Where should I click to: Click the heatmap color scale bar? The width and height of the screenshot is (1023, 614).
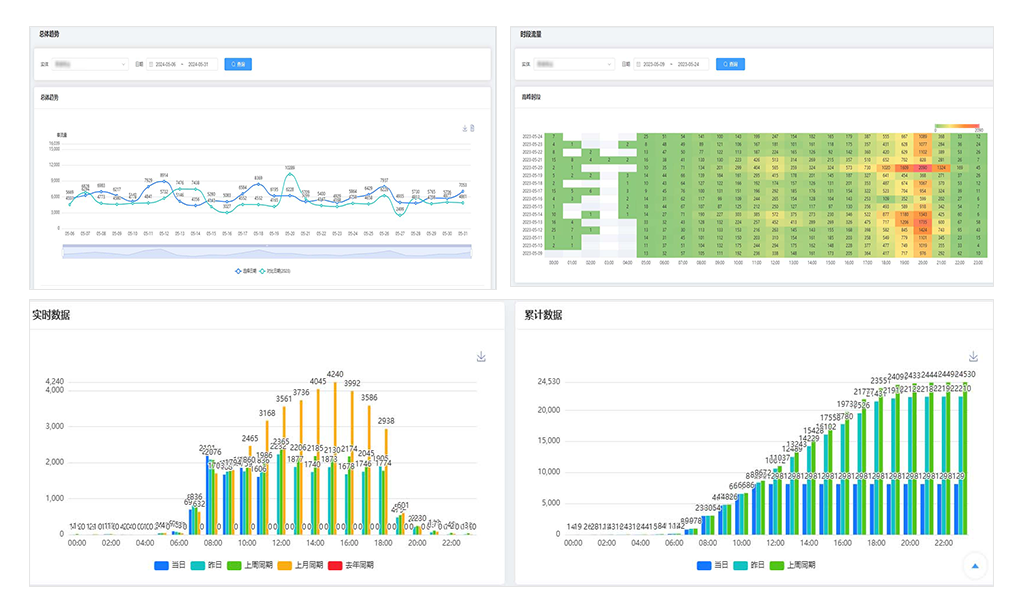(957, 126)
